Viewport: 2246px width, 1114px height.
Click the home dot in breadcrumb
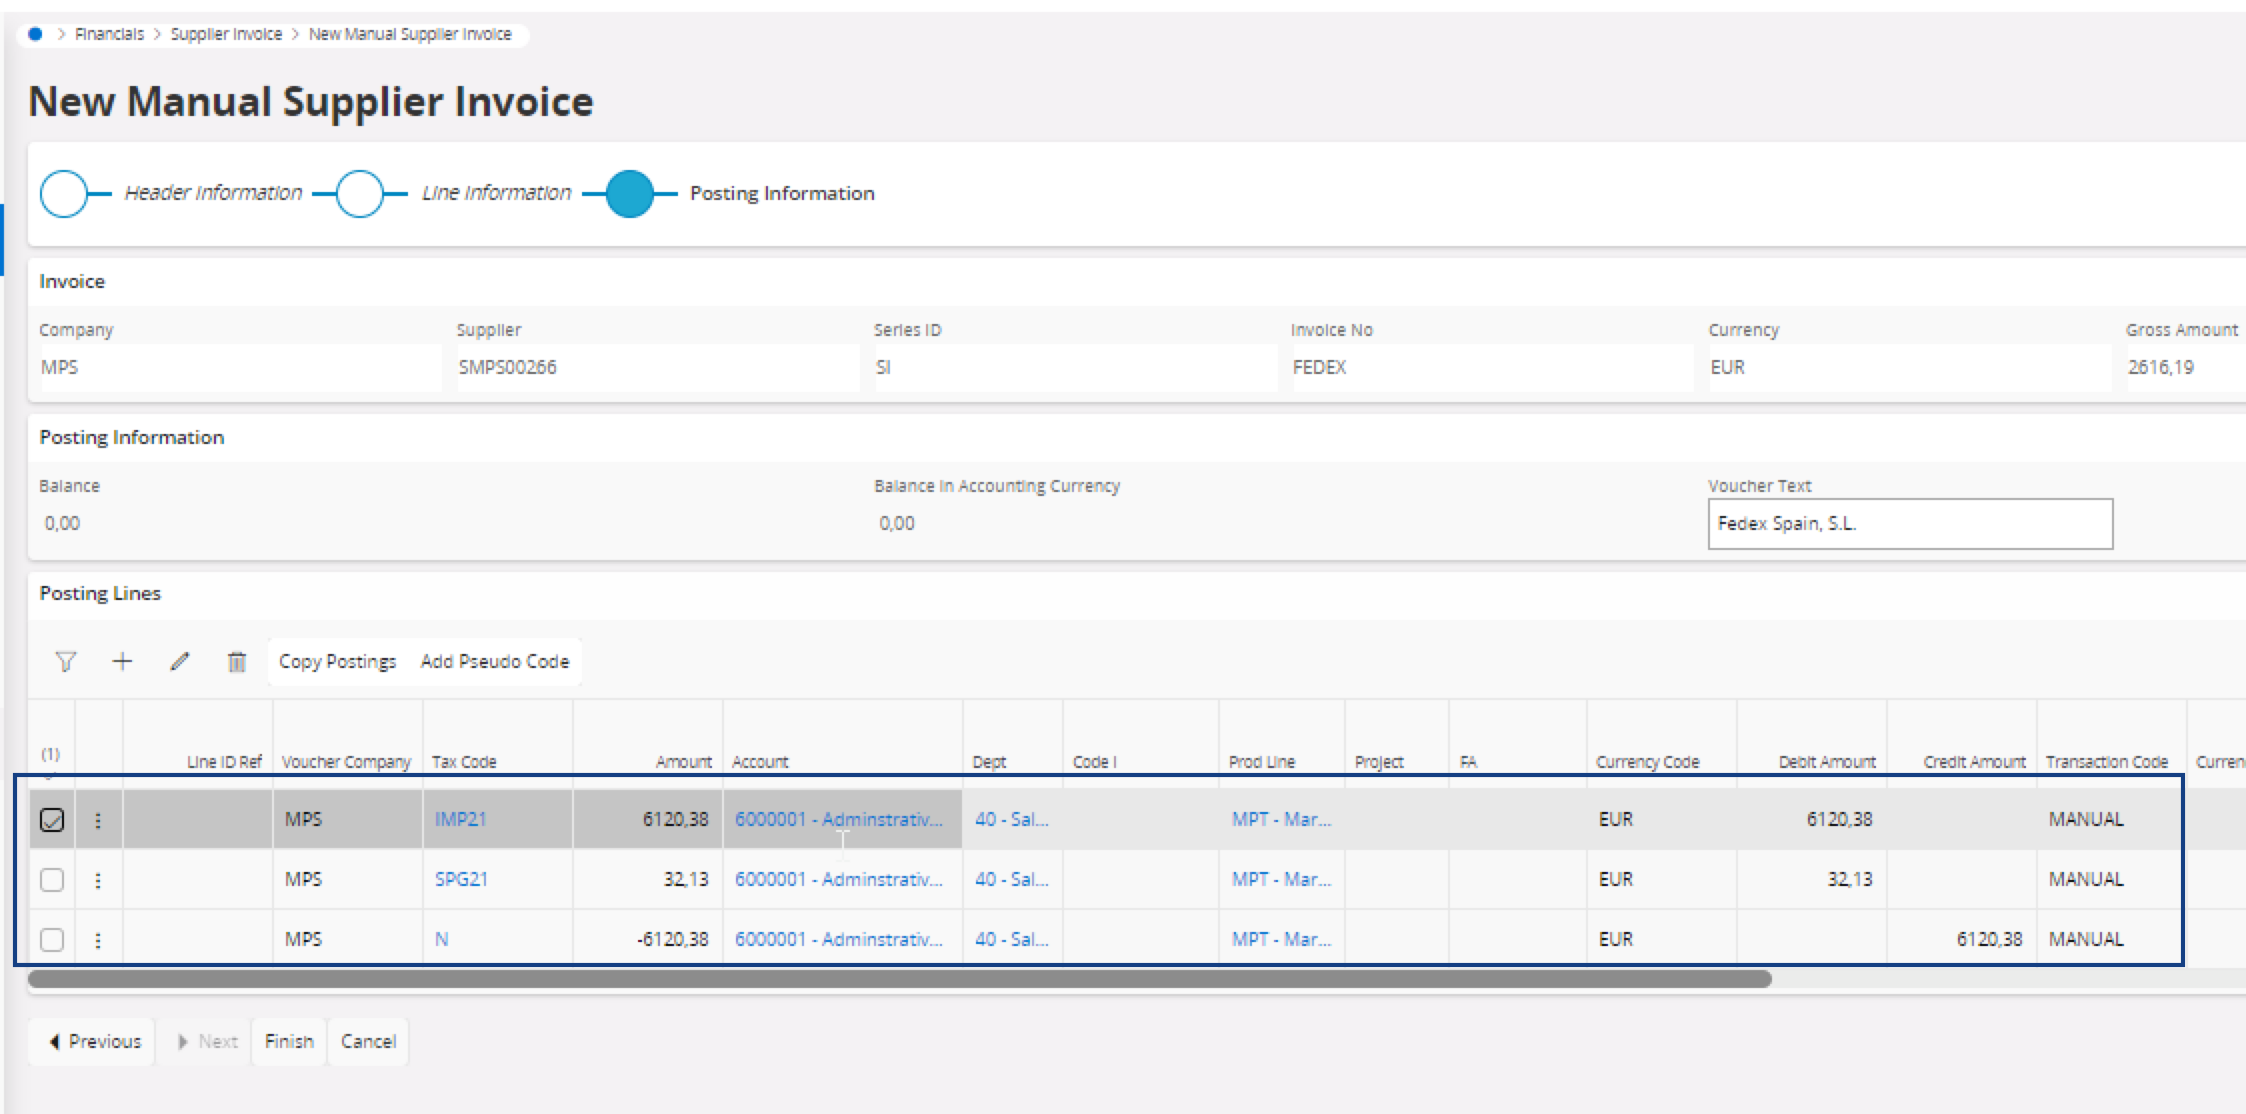[x=36, y=34]
